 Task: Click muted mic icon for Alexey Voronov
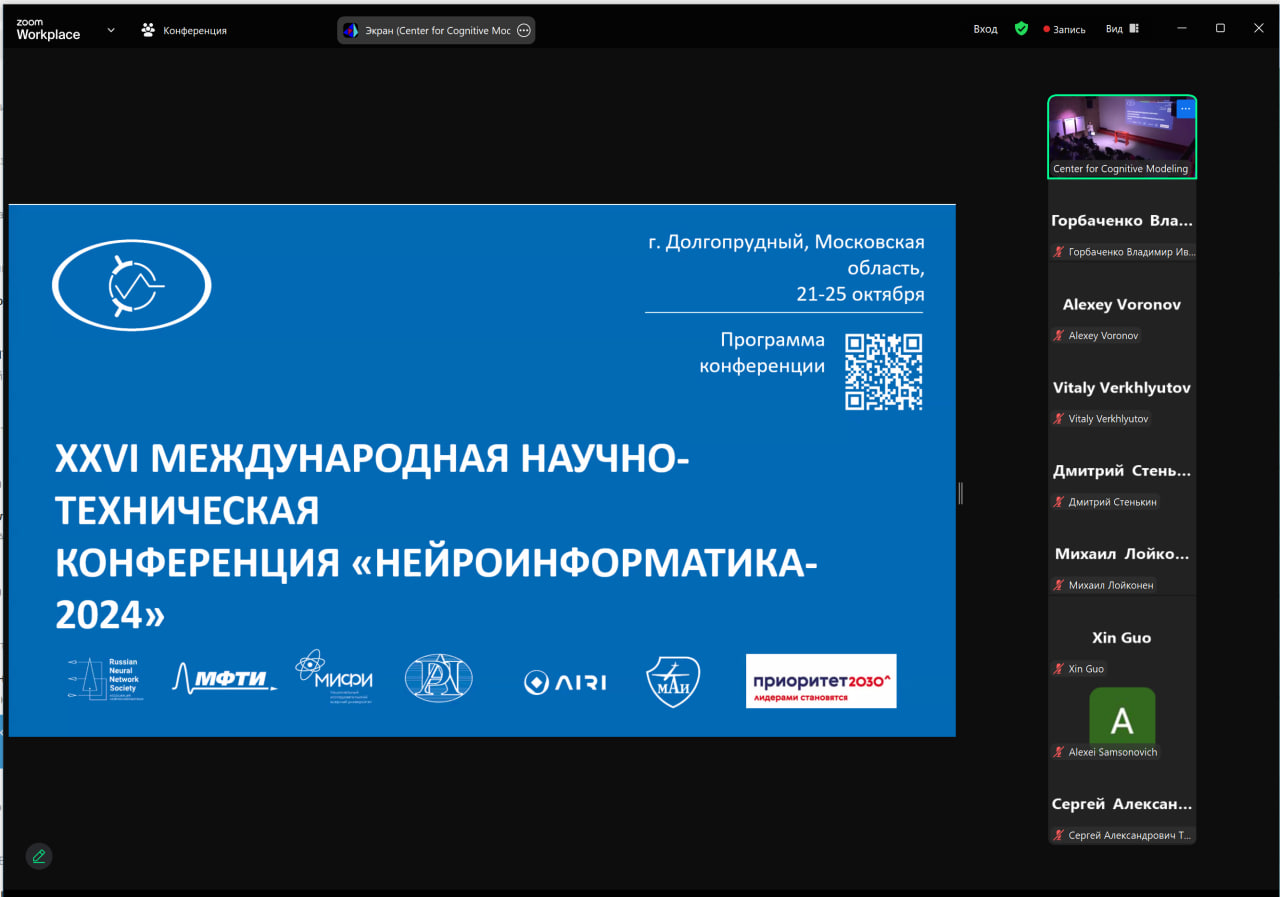(1058, 336)
